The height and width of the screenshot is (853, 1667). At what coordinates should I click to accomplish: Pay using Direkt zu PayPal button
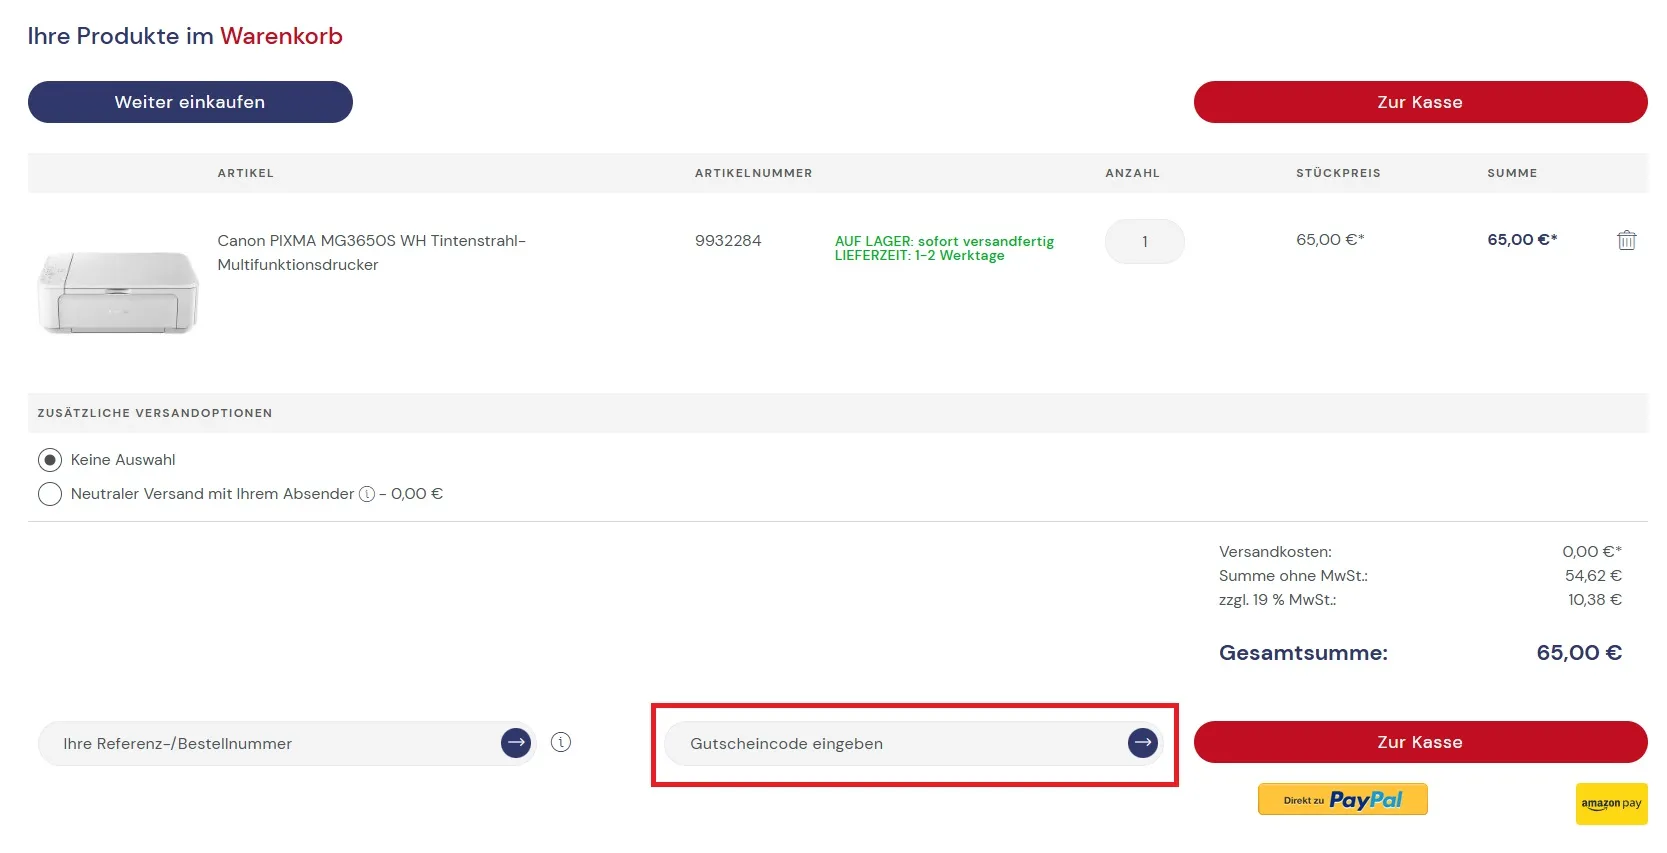pyautogui.click(x=1342, y=799)
